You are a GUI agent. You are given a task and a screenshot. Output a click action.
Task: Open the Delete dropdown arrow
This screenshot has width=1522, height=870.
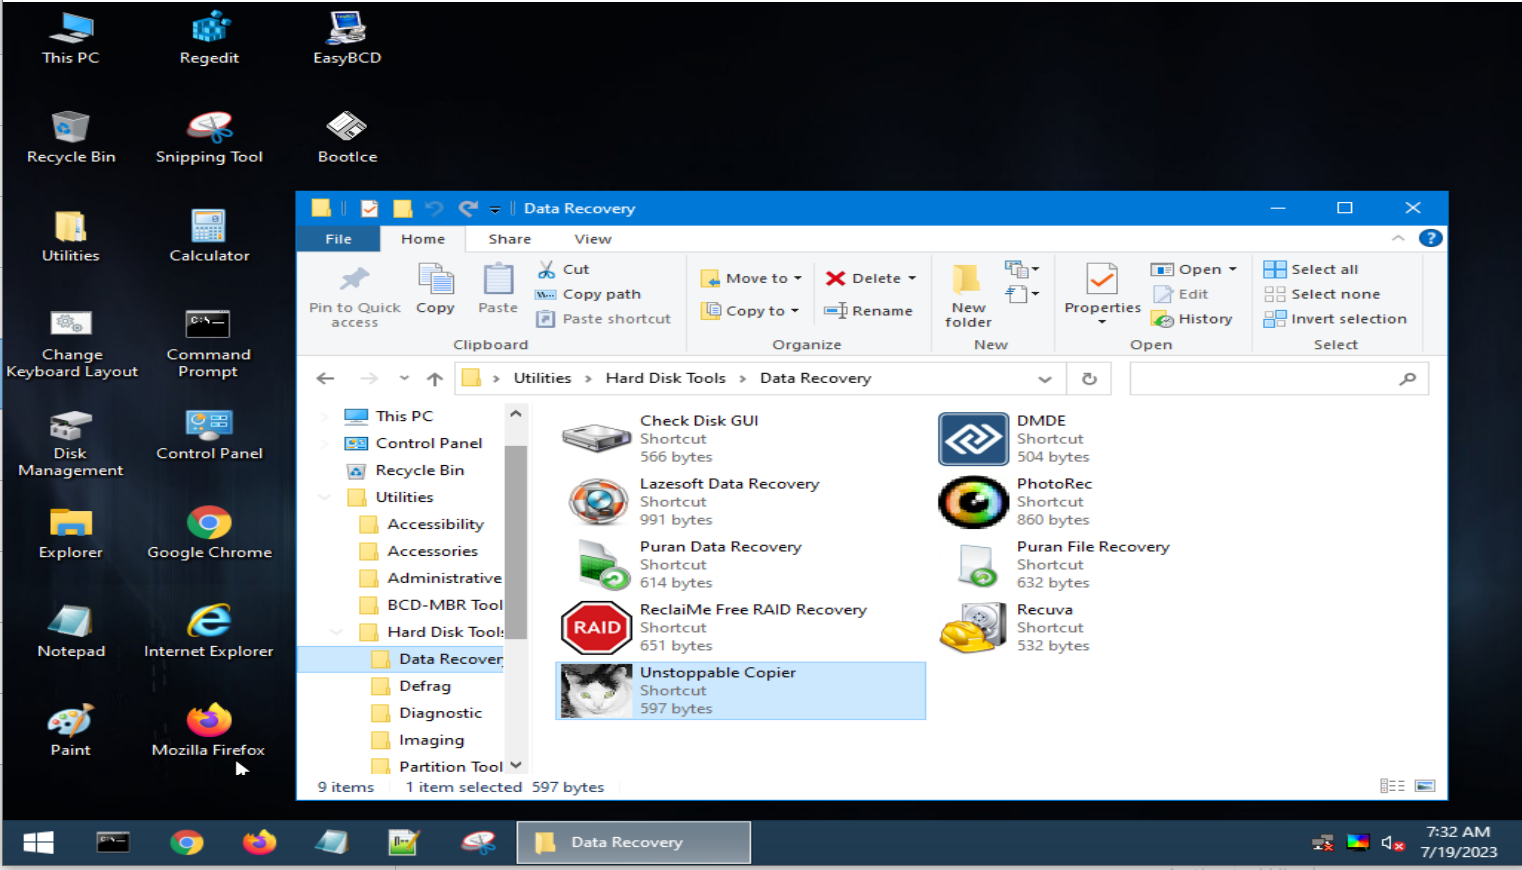(x=912, y=279)
